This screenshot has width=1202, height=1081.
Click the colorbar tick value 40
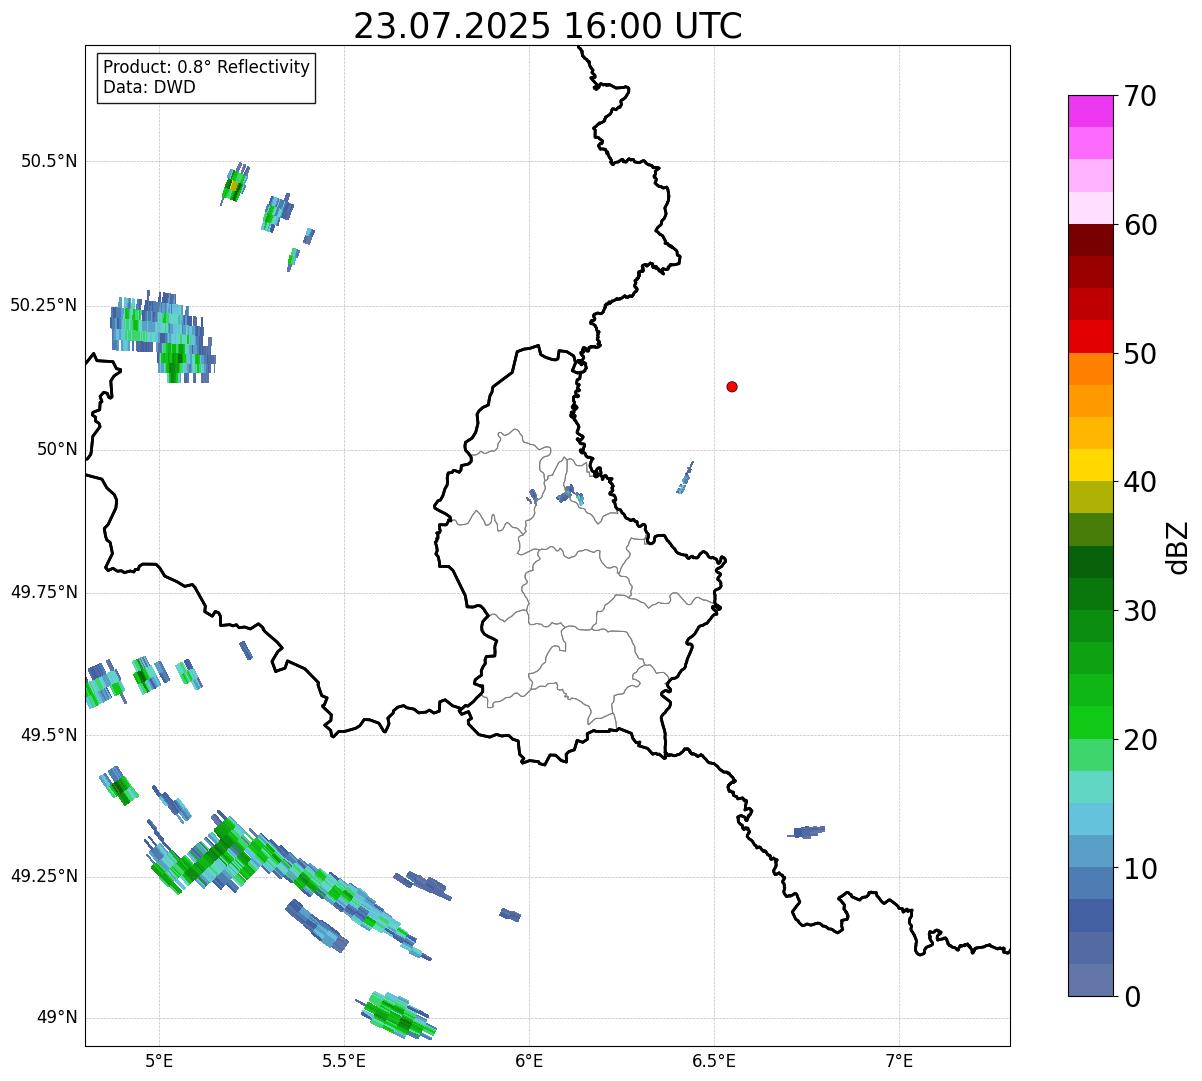(x=1140, y=482)
